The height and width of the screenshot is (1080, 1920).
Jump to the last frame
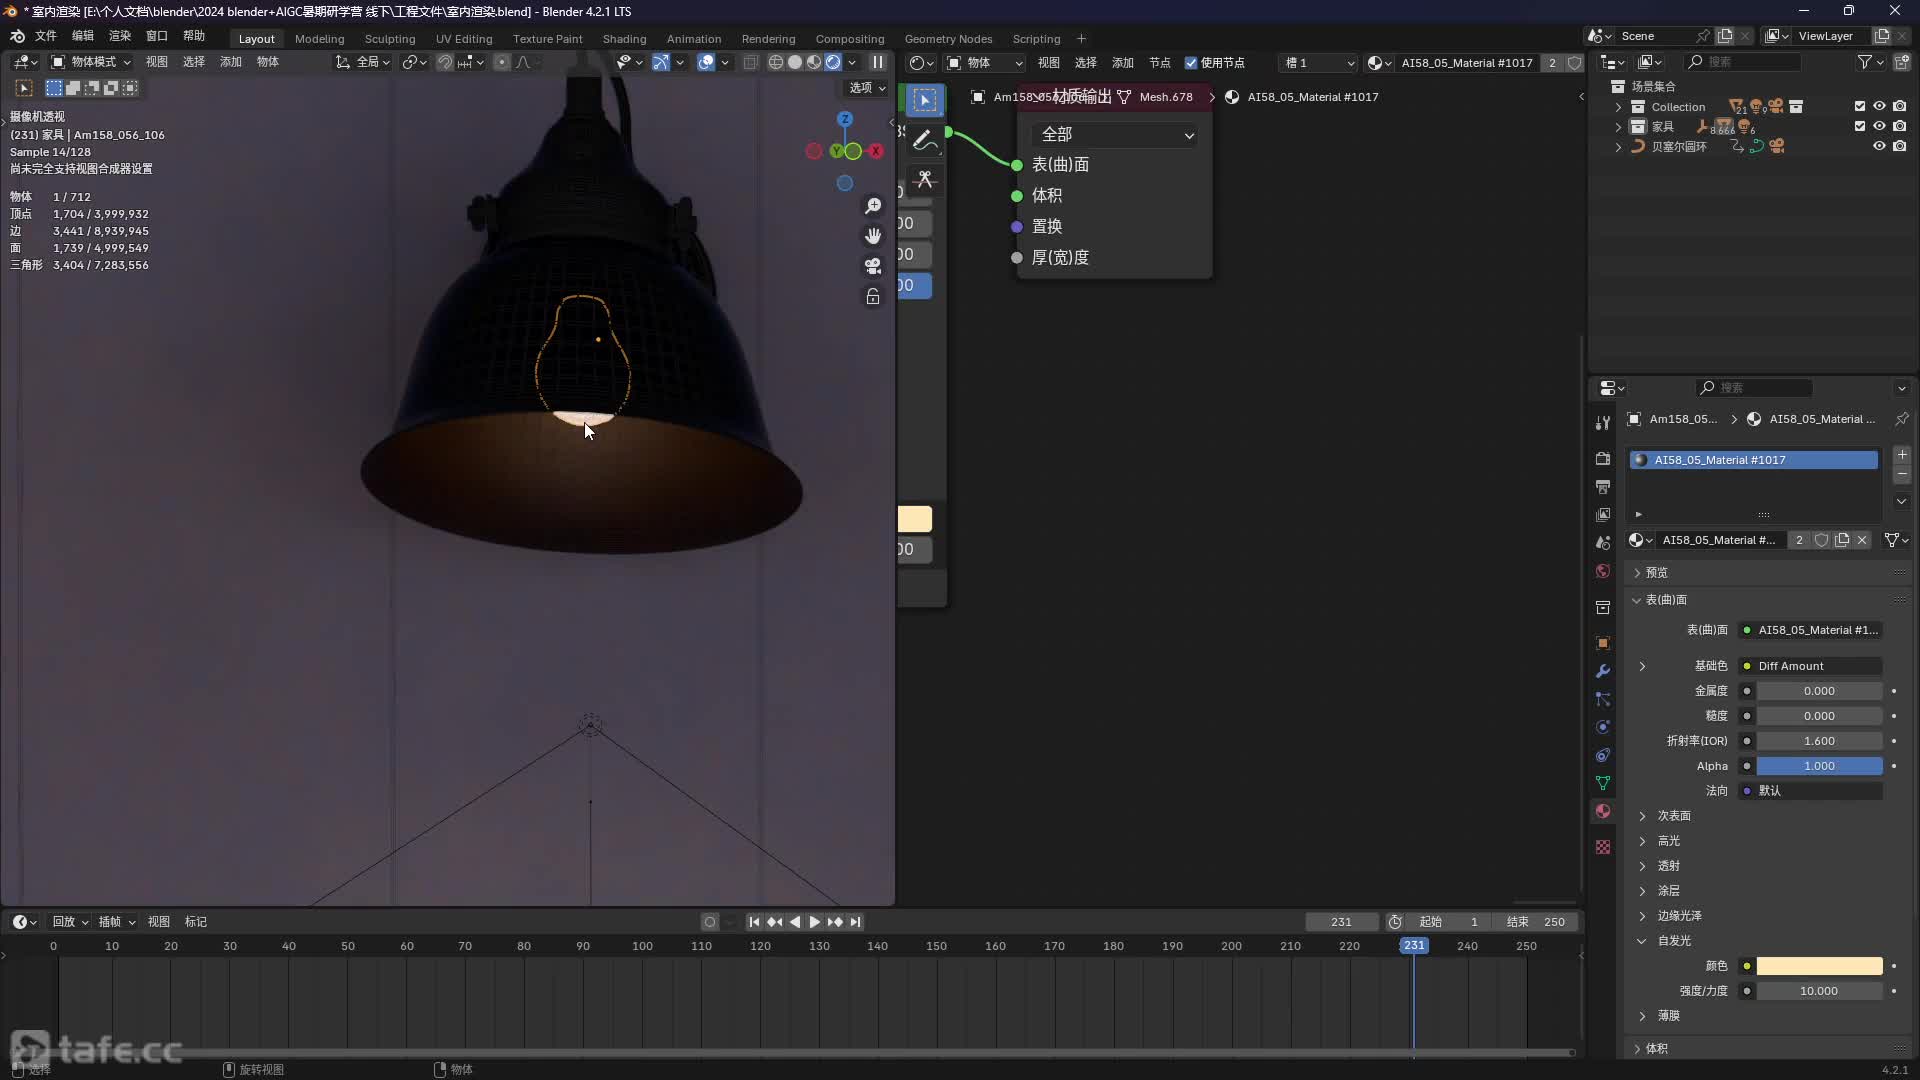coord(855,922)
